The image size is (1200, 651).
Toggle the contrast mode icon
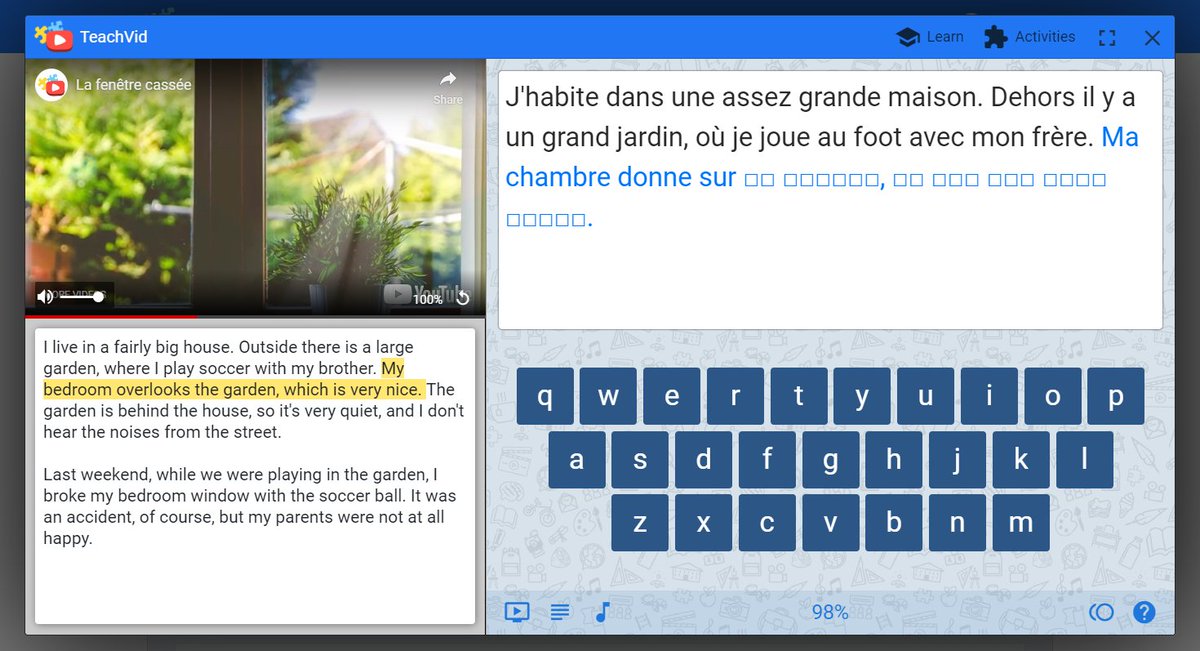click(1101, 612)
